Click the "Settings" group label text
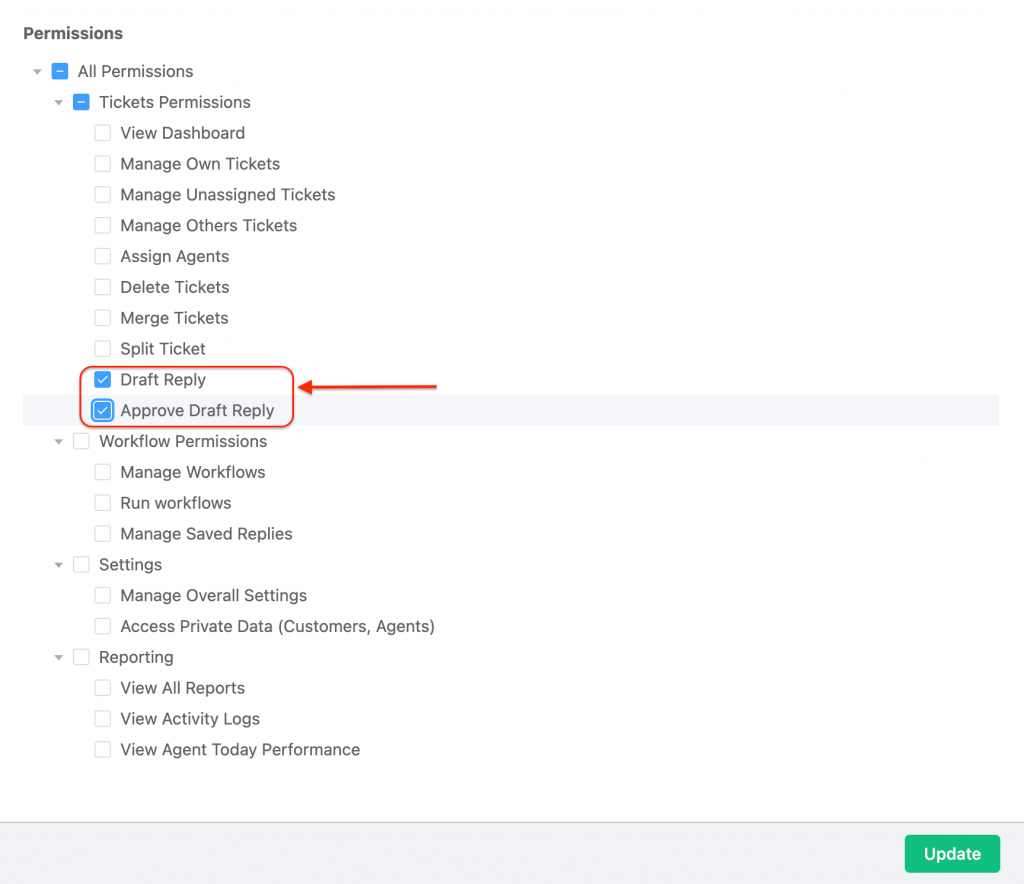The image size is (1024, 884). [x=131, y=565]
